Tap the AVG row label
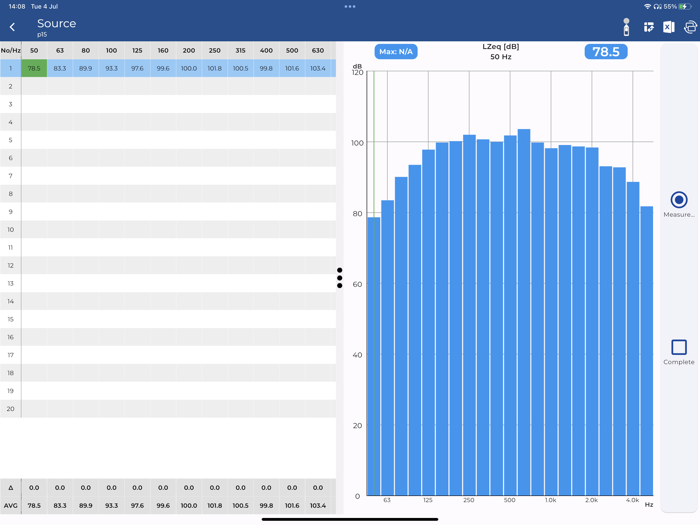 [11, 505]
